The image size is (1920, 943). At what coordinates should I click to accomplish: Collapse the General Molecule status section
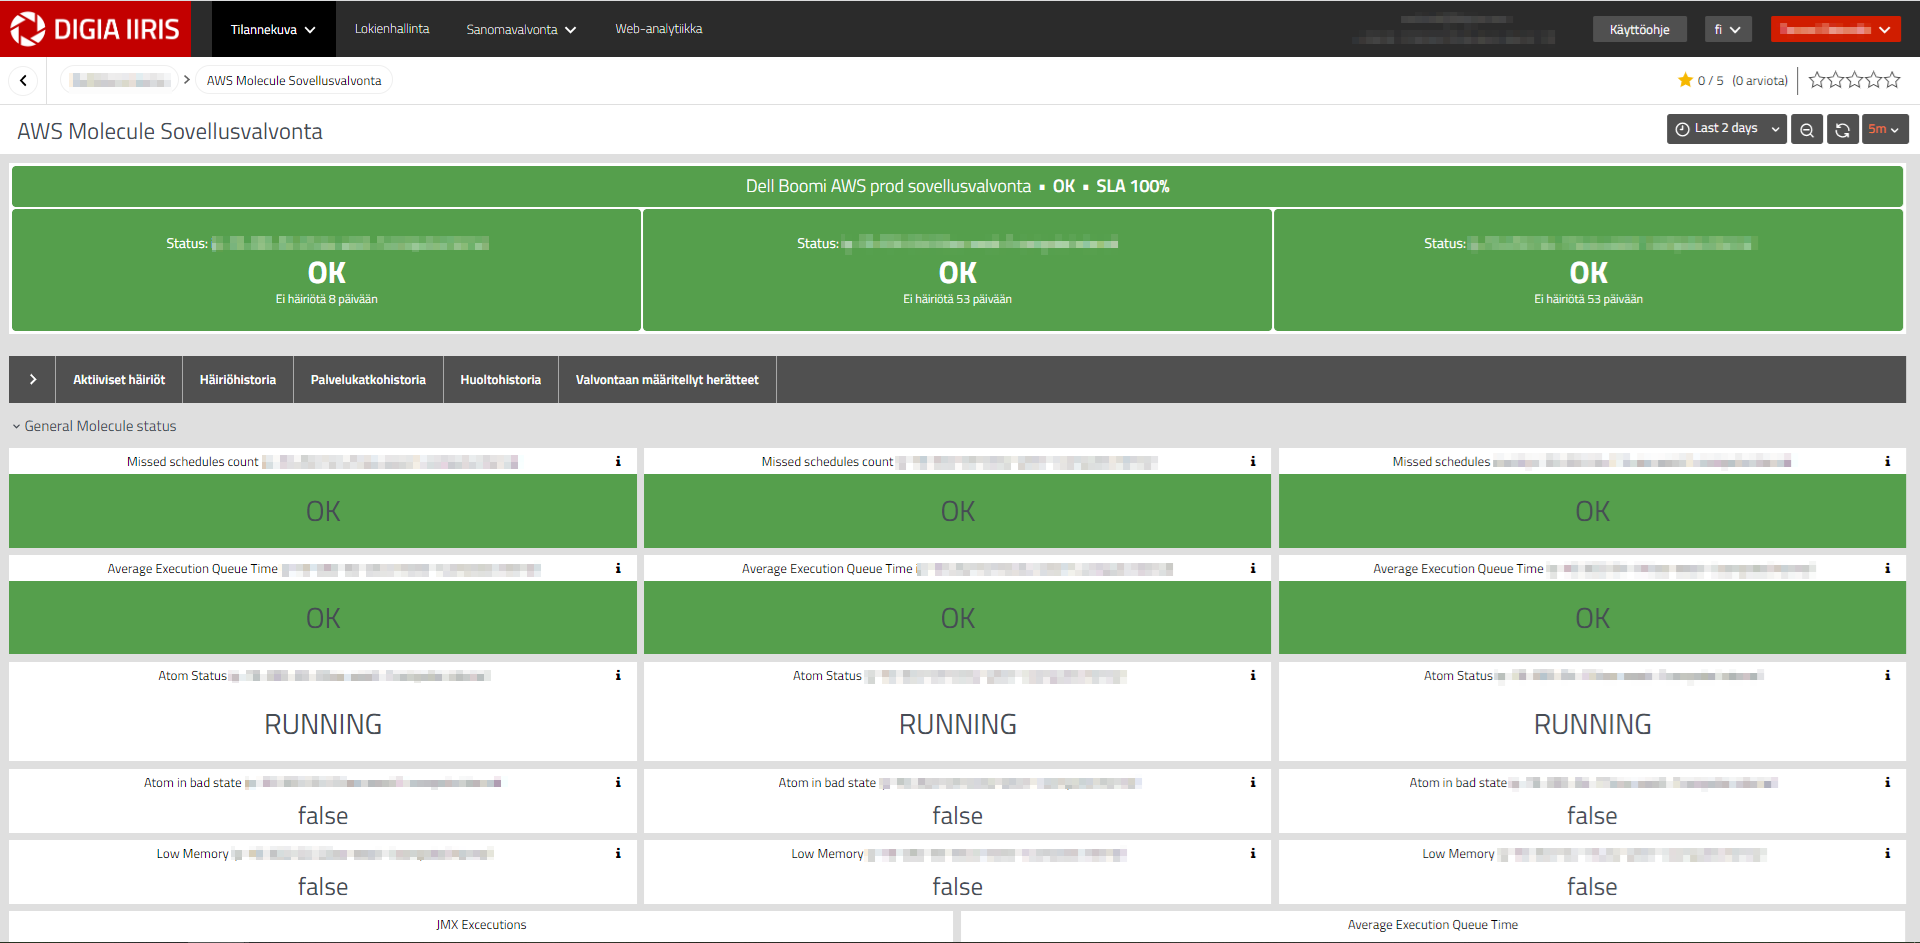[x=94, y=426]
